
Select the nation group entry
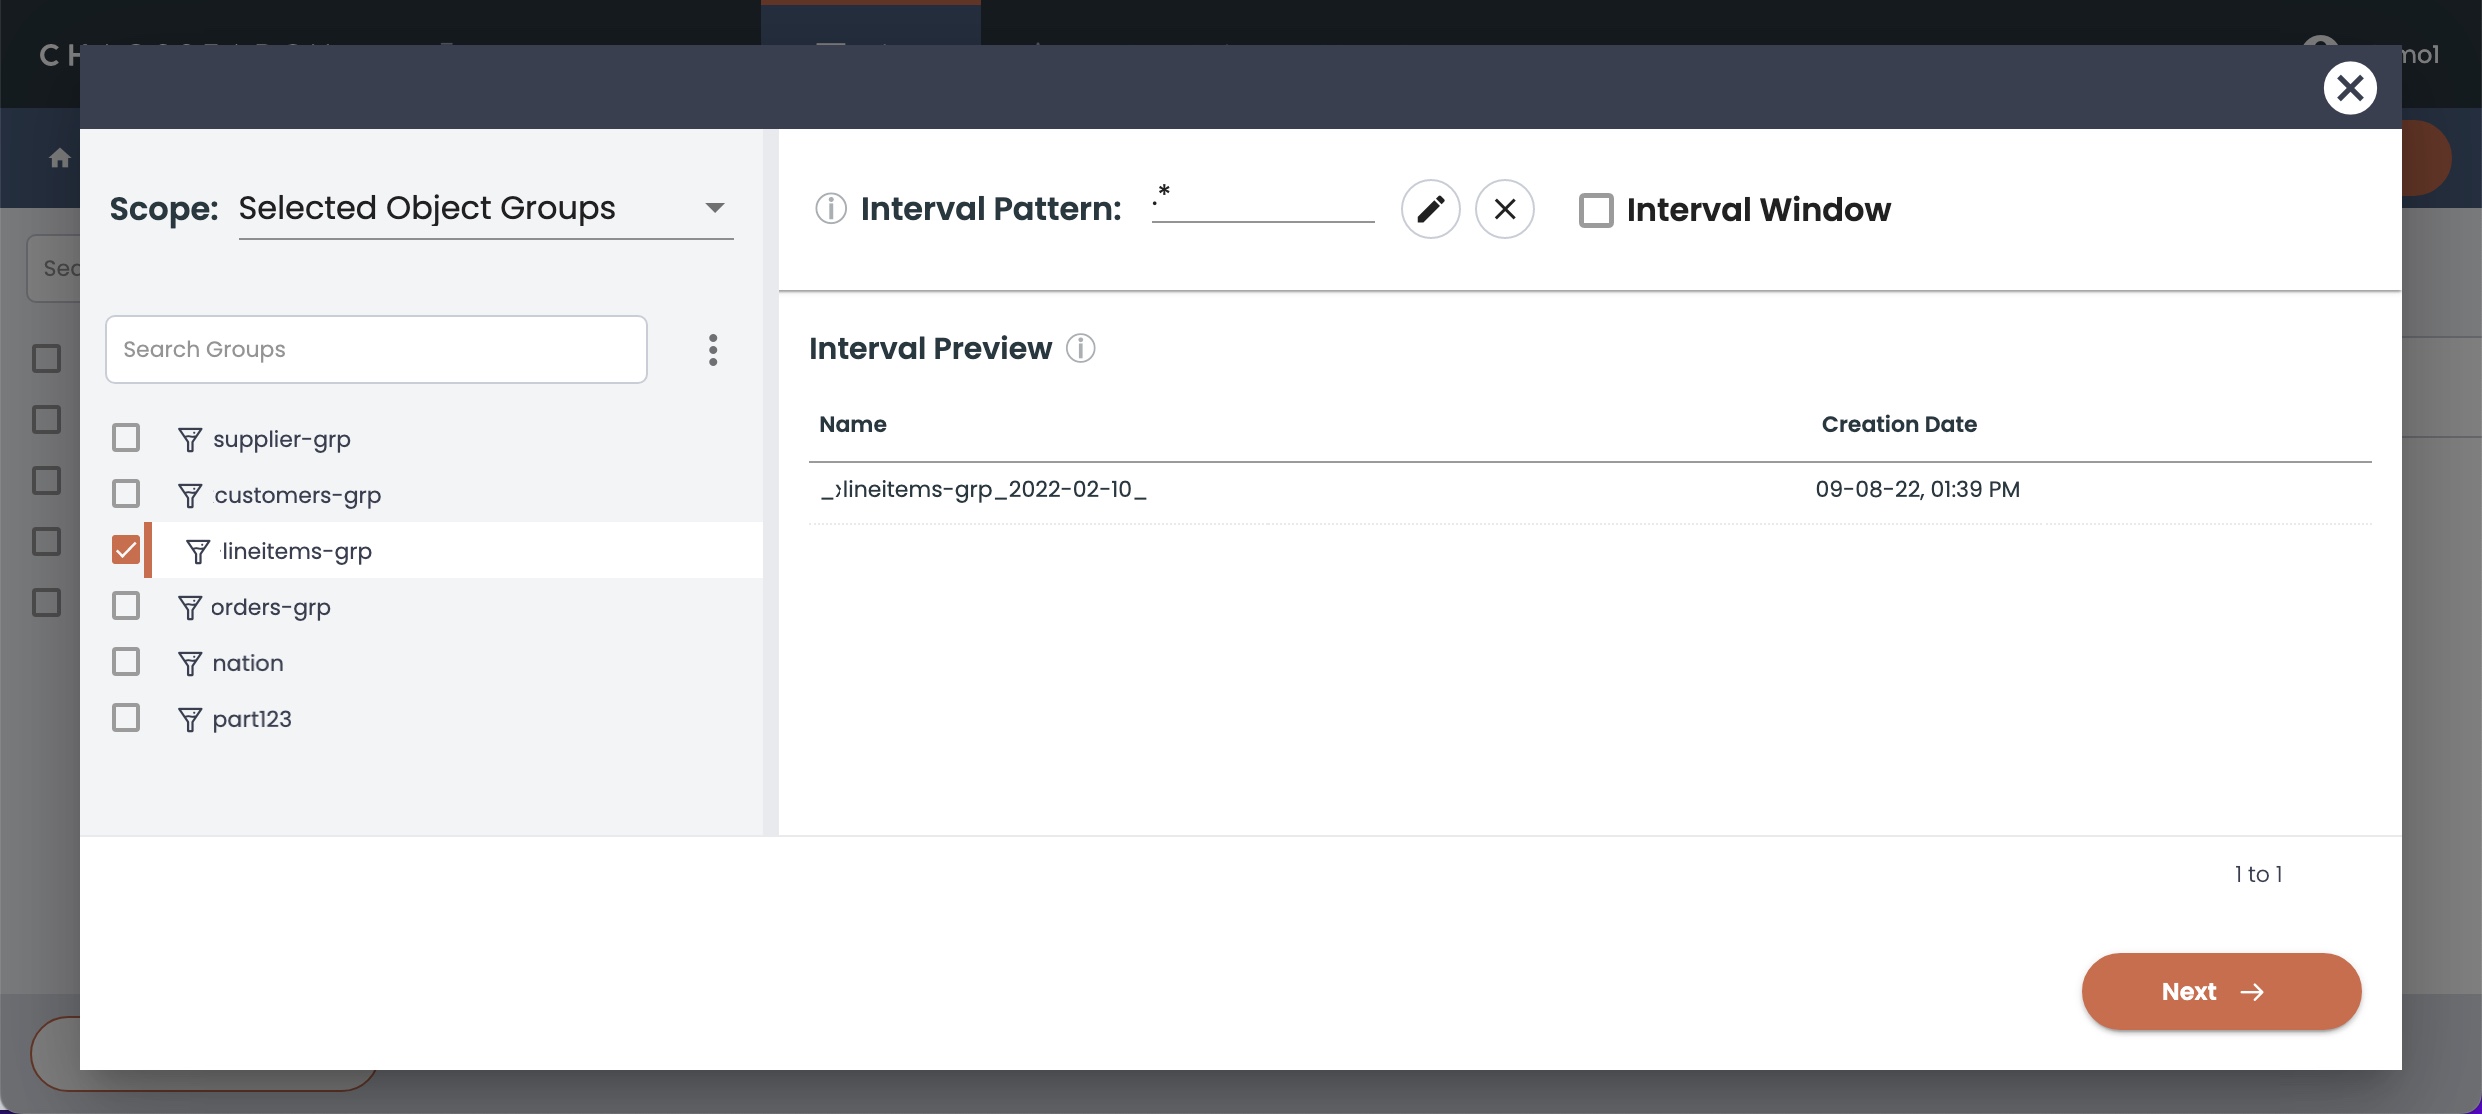[x=248, y=663]
